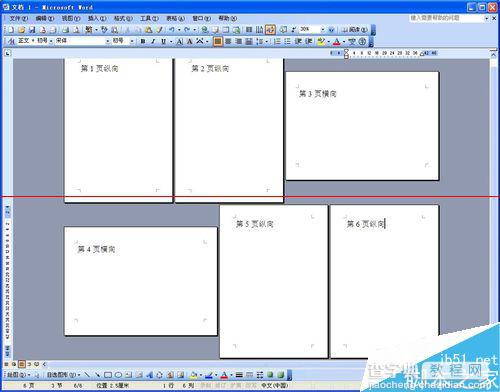The width and height of the screenshot is (500, 392).
Task: Switch to Normal view button
Action: pos(6,364)
